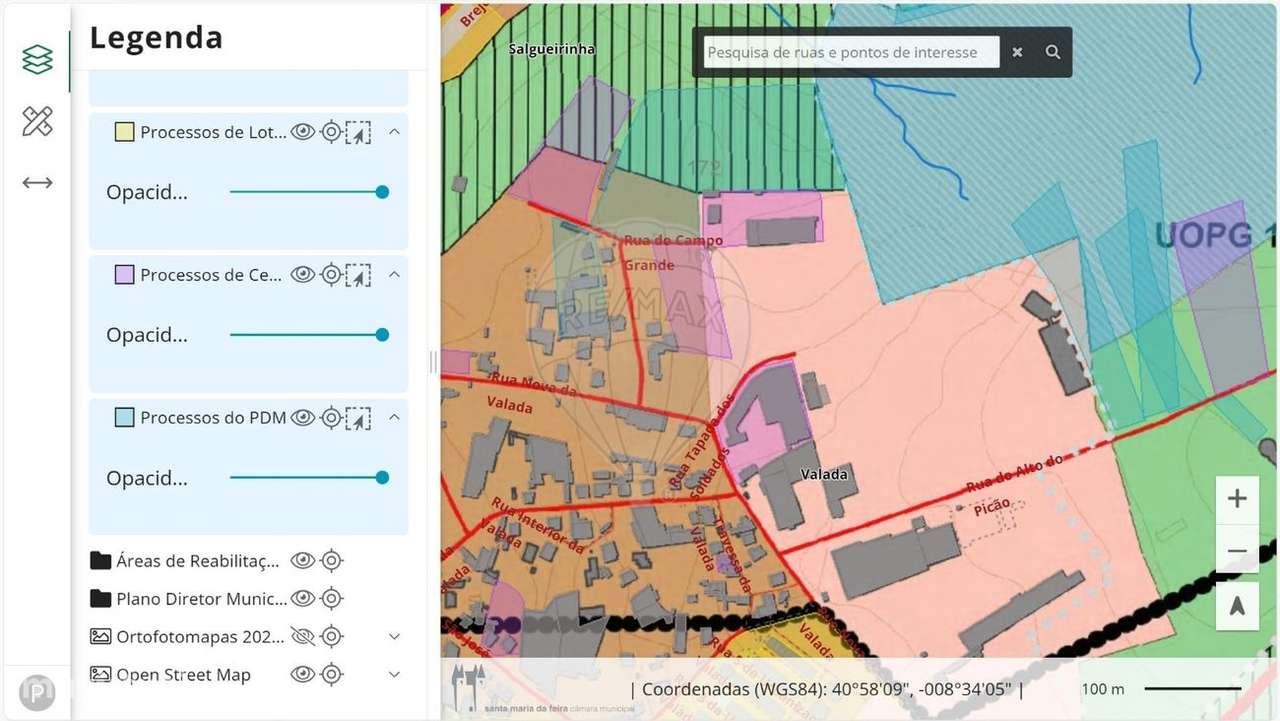
Task: Reset map orientation with north arrow
Action: [x=1237, y=605]
